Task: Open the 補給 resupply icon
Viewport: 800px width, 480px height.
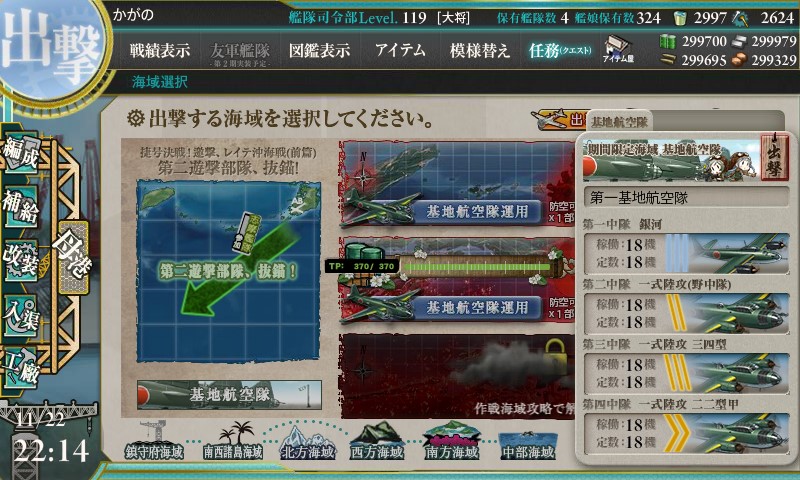Action: 21,206
